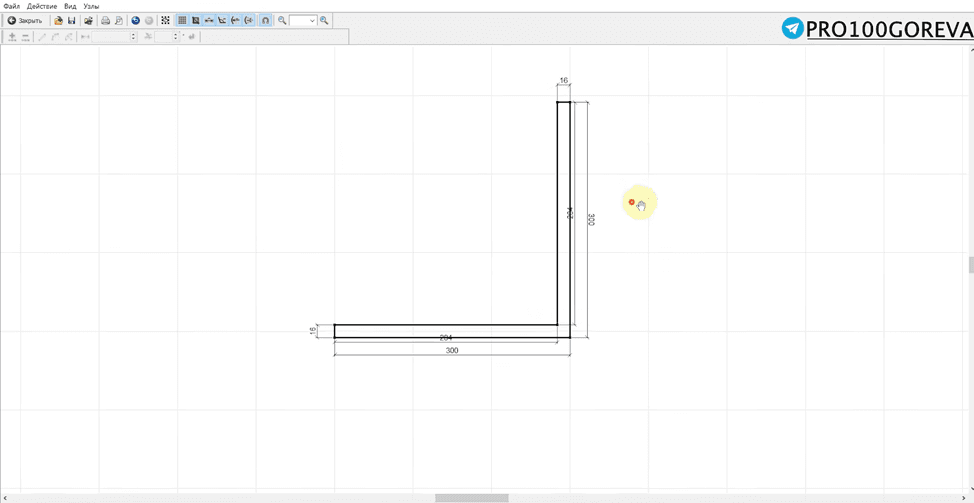Click the PRO100GOREVA link

889,29
